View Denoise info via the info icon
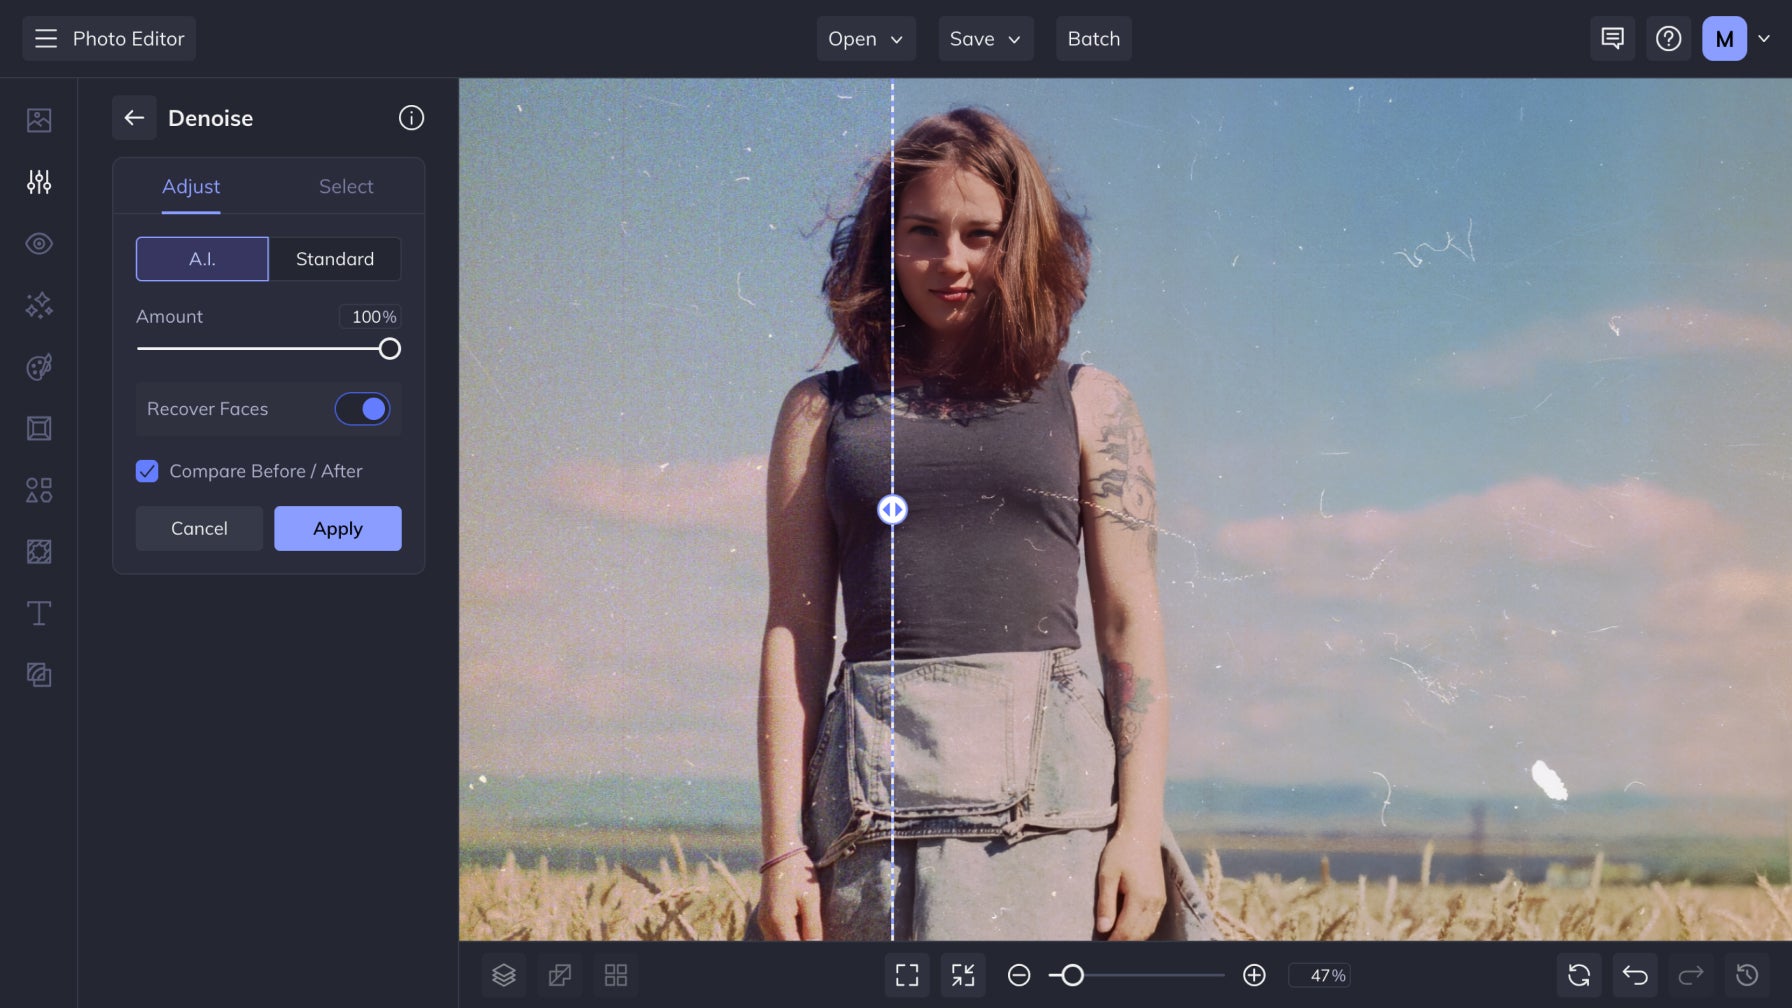This screenshot has width=1792, height=1008. point(410,117)
